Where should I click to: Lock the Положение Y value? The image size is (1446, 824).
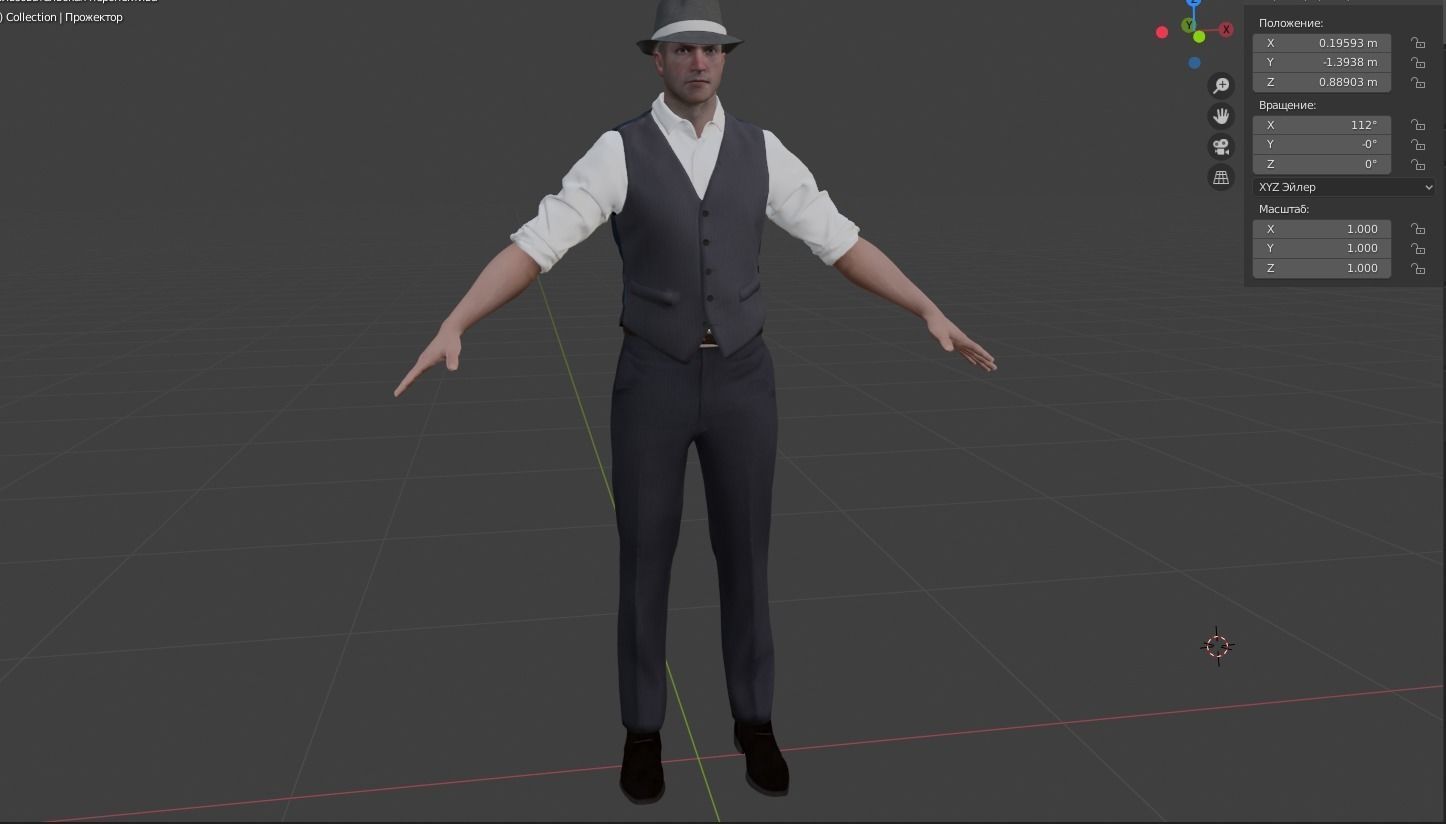coord(1418,62)
